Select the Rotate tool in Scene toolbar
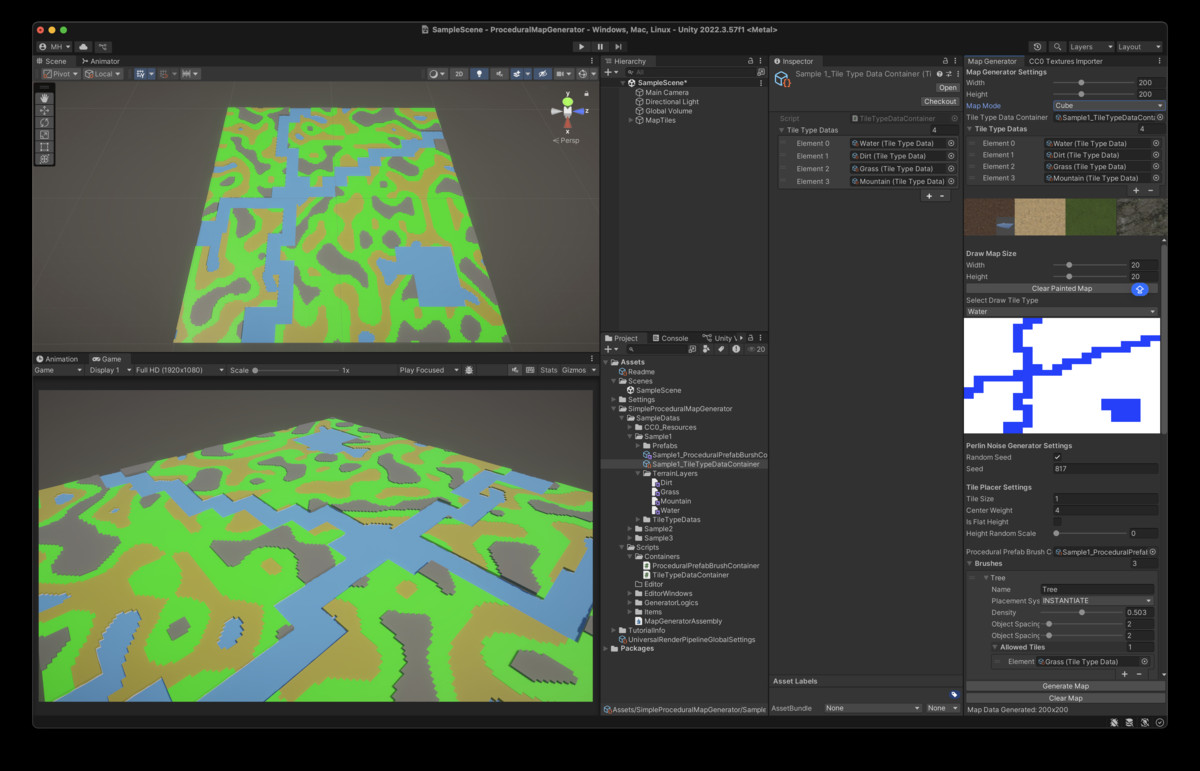The image size is (1200, 771). (x=44, y=122)
